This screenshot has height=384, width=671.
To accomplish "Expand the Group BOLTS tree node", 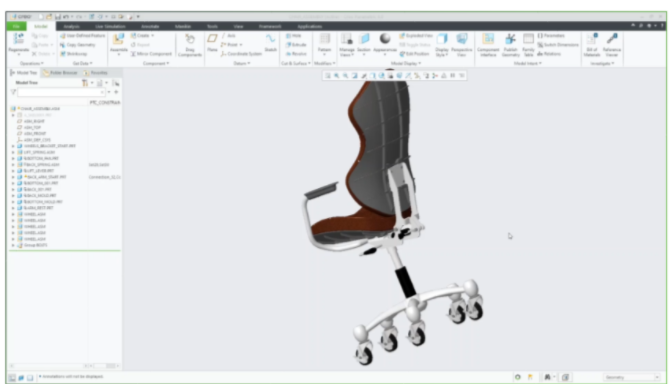I will tap(13, 245).
